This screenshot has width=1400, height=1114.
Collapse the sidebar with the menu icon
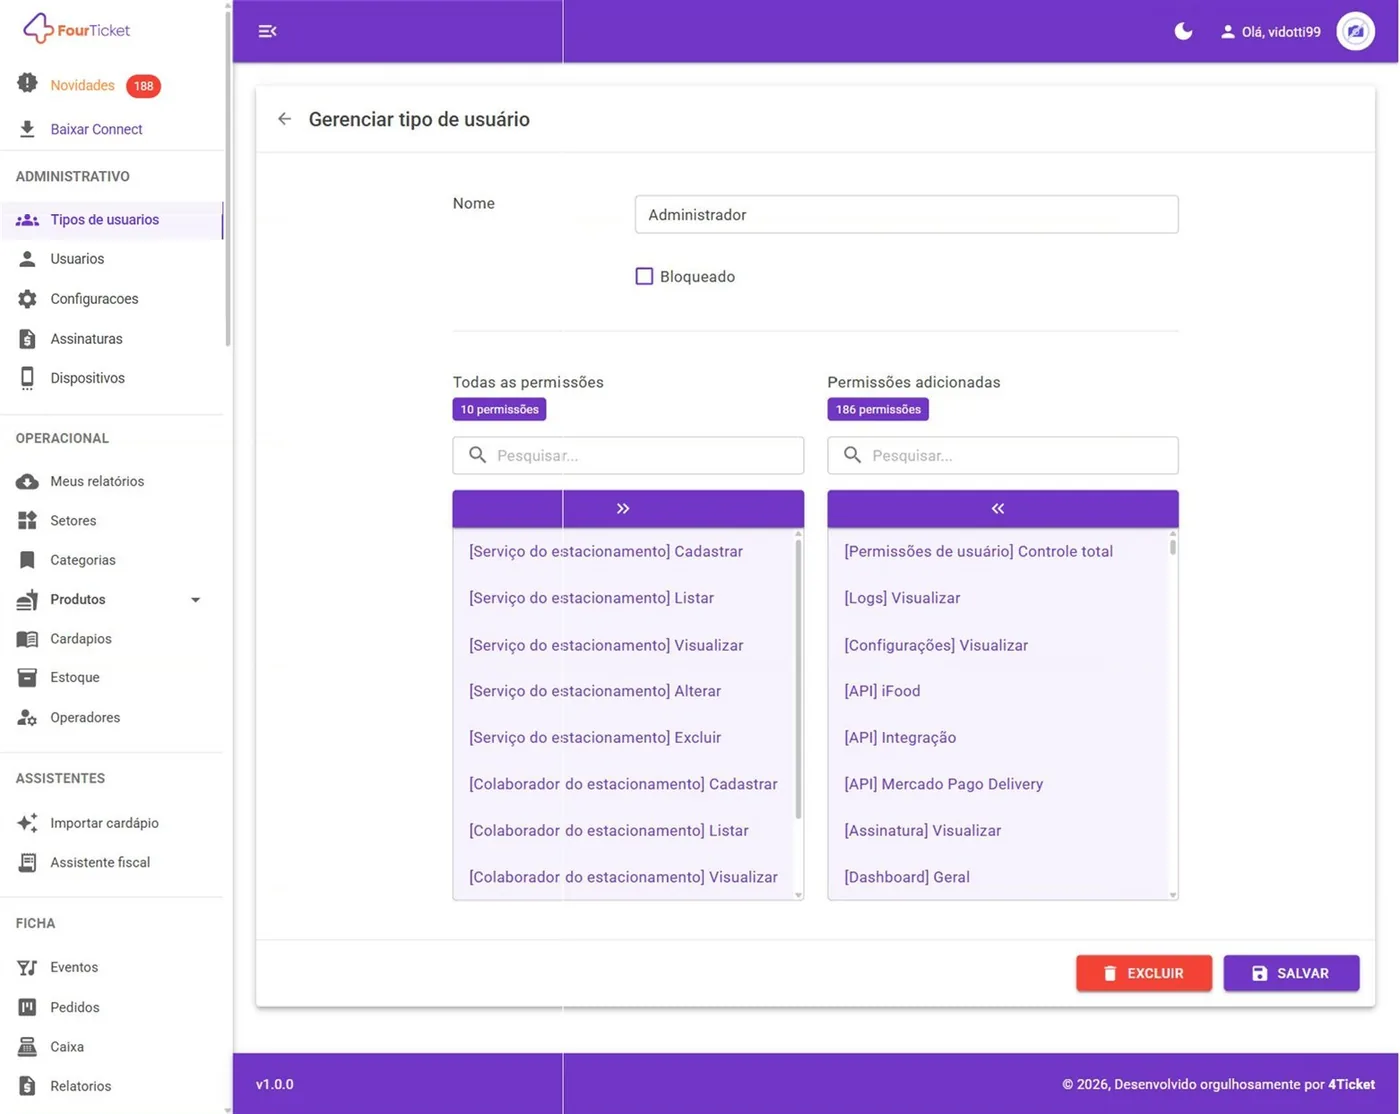point(267,31)
